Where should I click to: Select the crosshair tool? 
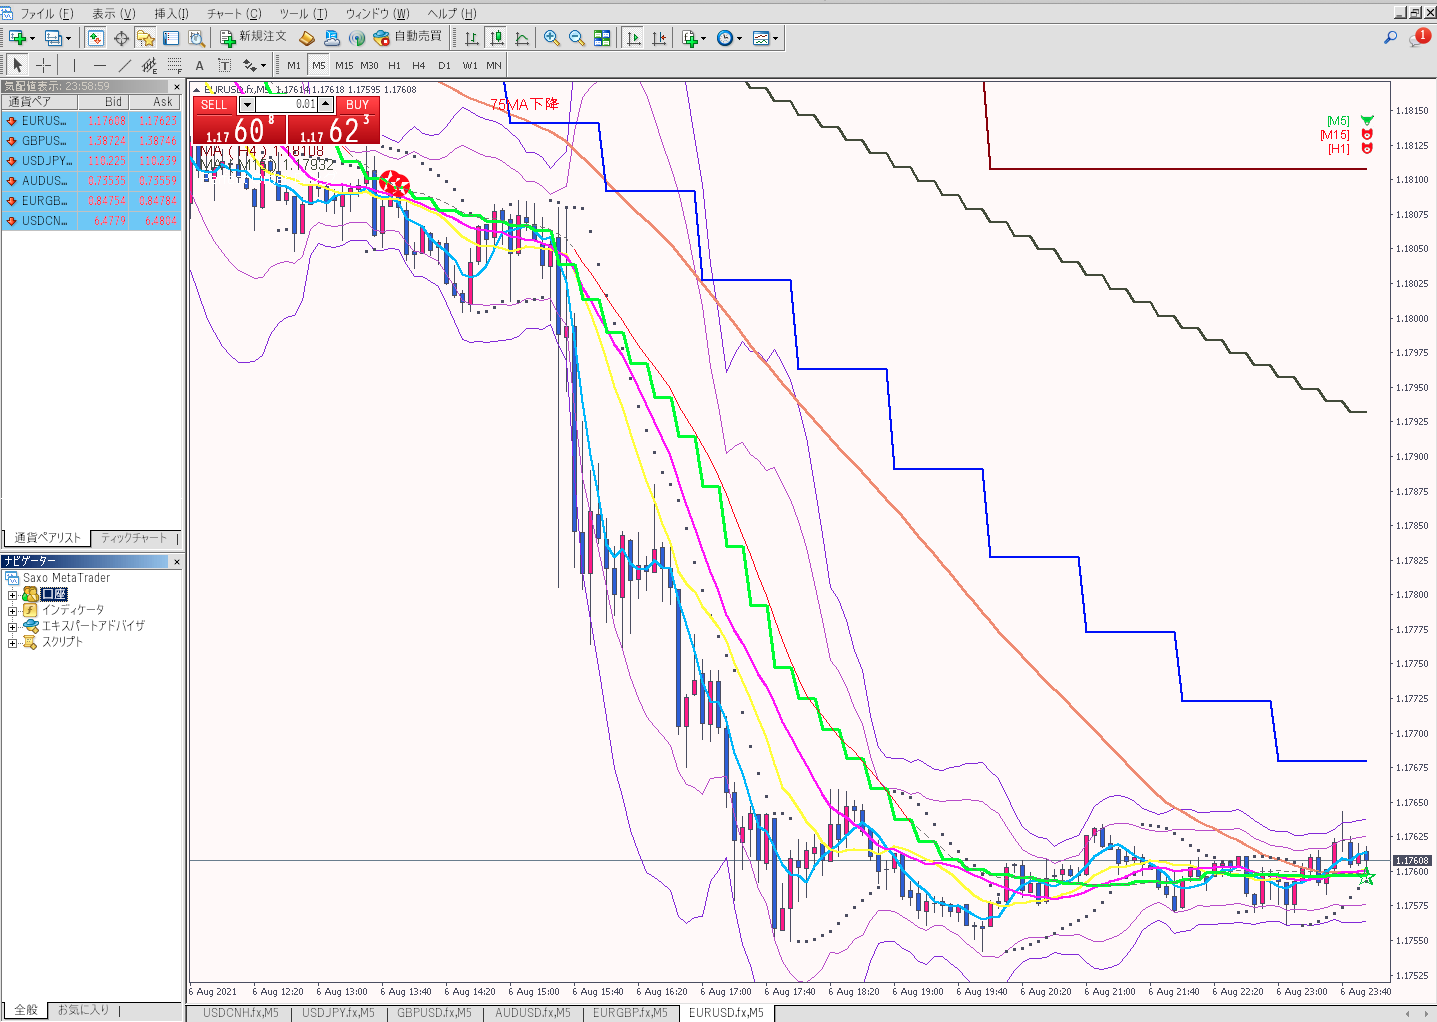(43, 65)
